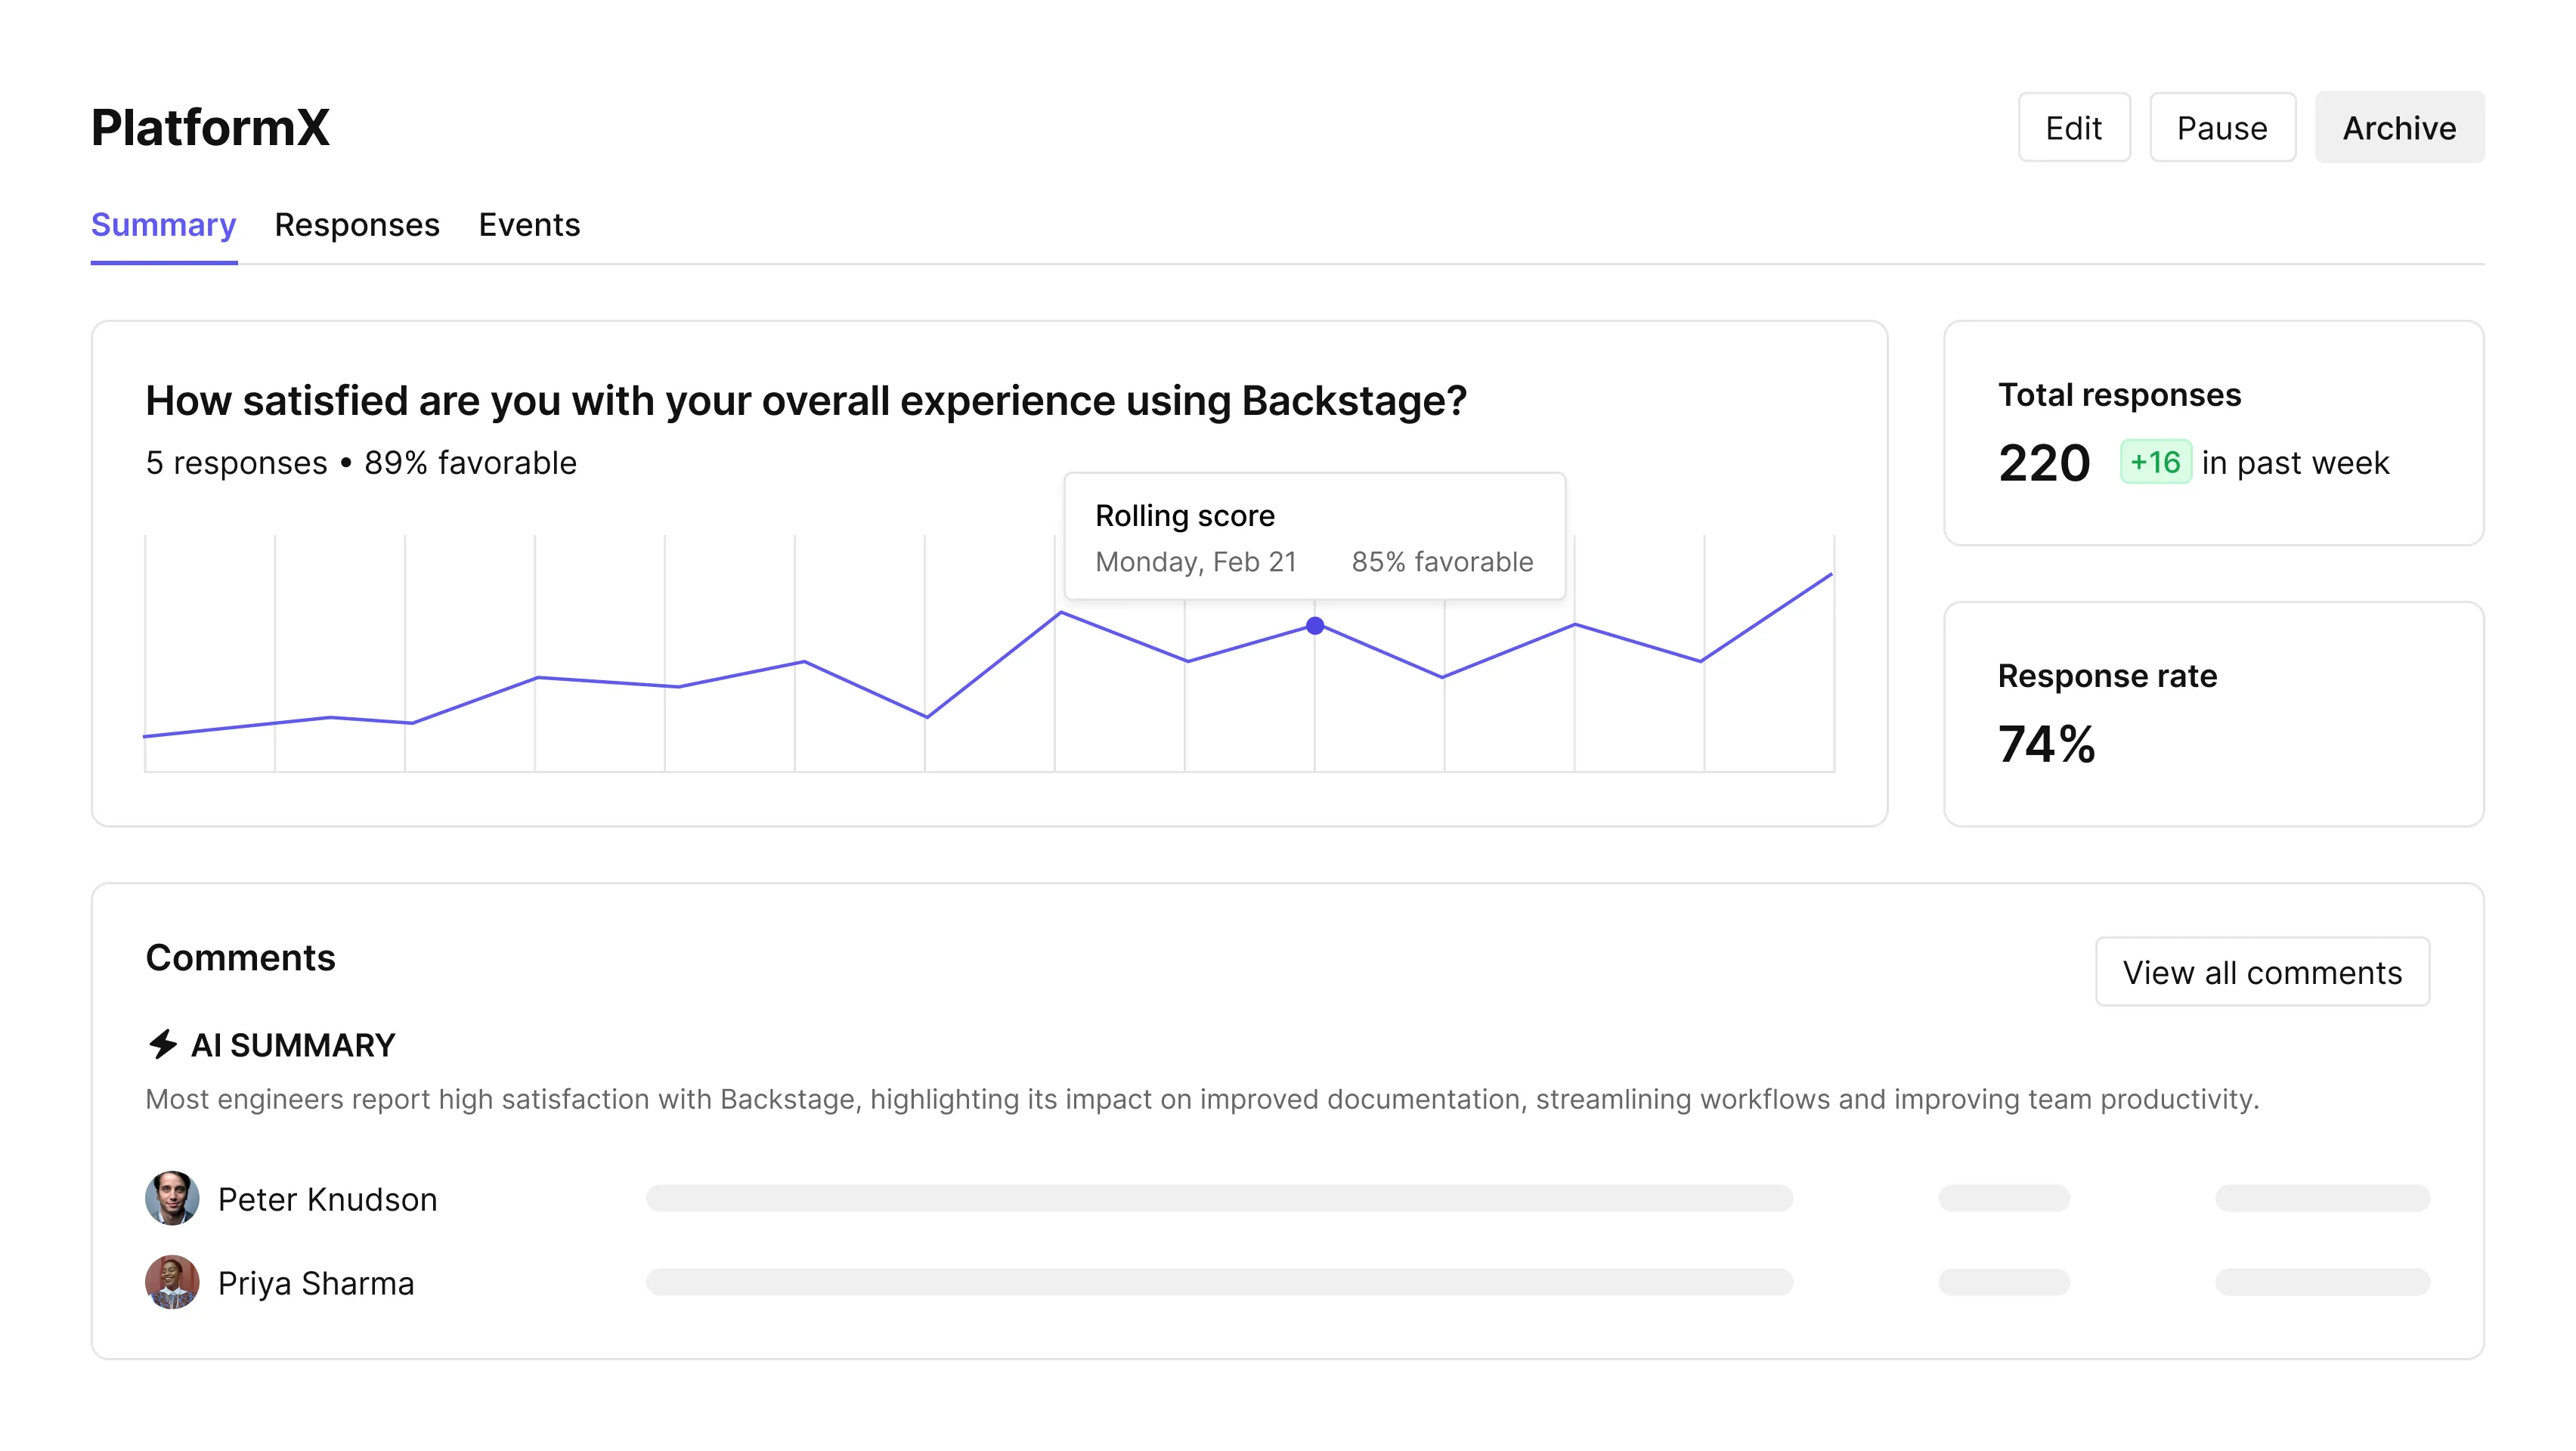Click the '85% favorable' tooltip value

tap(1442, 562)
